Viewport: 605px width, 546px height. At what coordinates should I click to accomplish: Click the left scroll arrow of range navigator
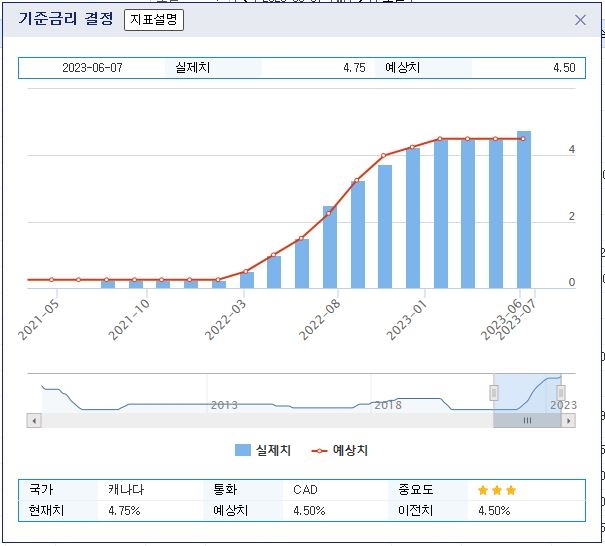pyautogui.click(x=34, y=420)
